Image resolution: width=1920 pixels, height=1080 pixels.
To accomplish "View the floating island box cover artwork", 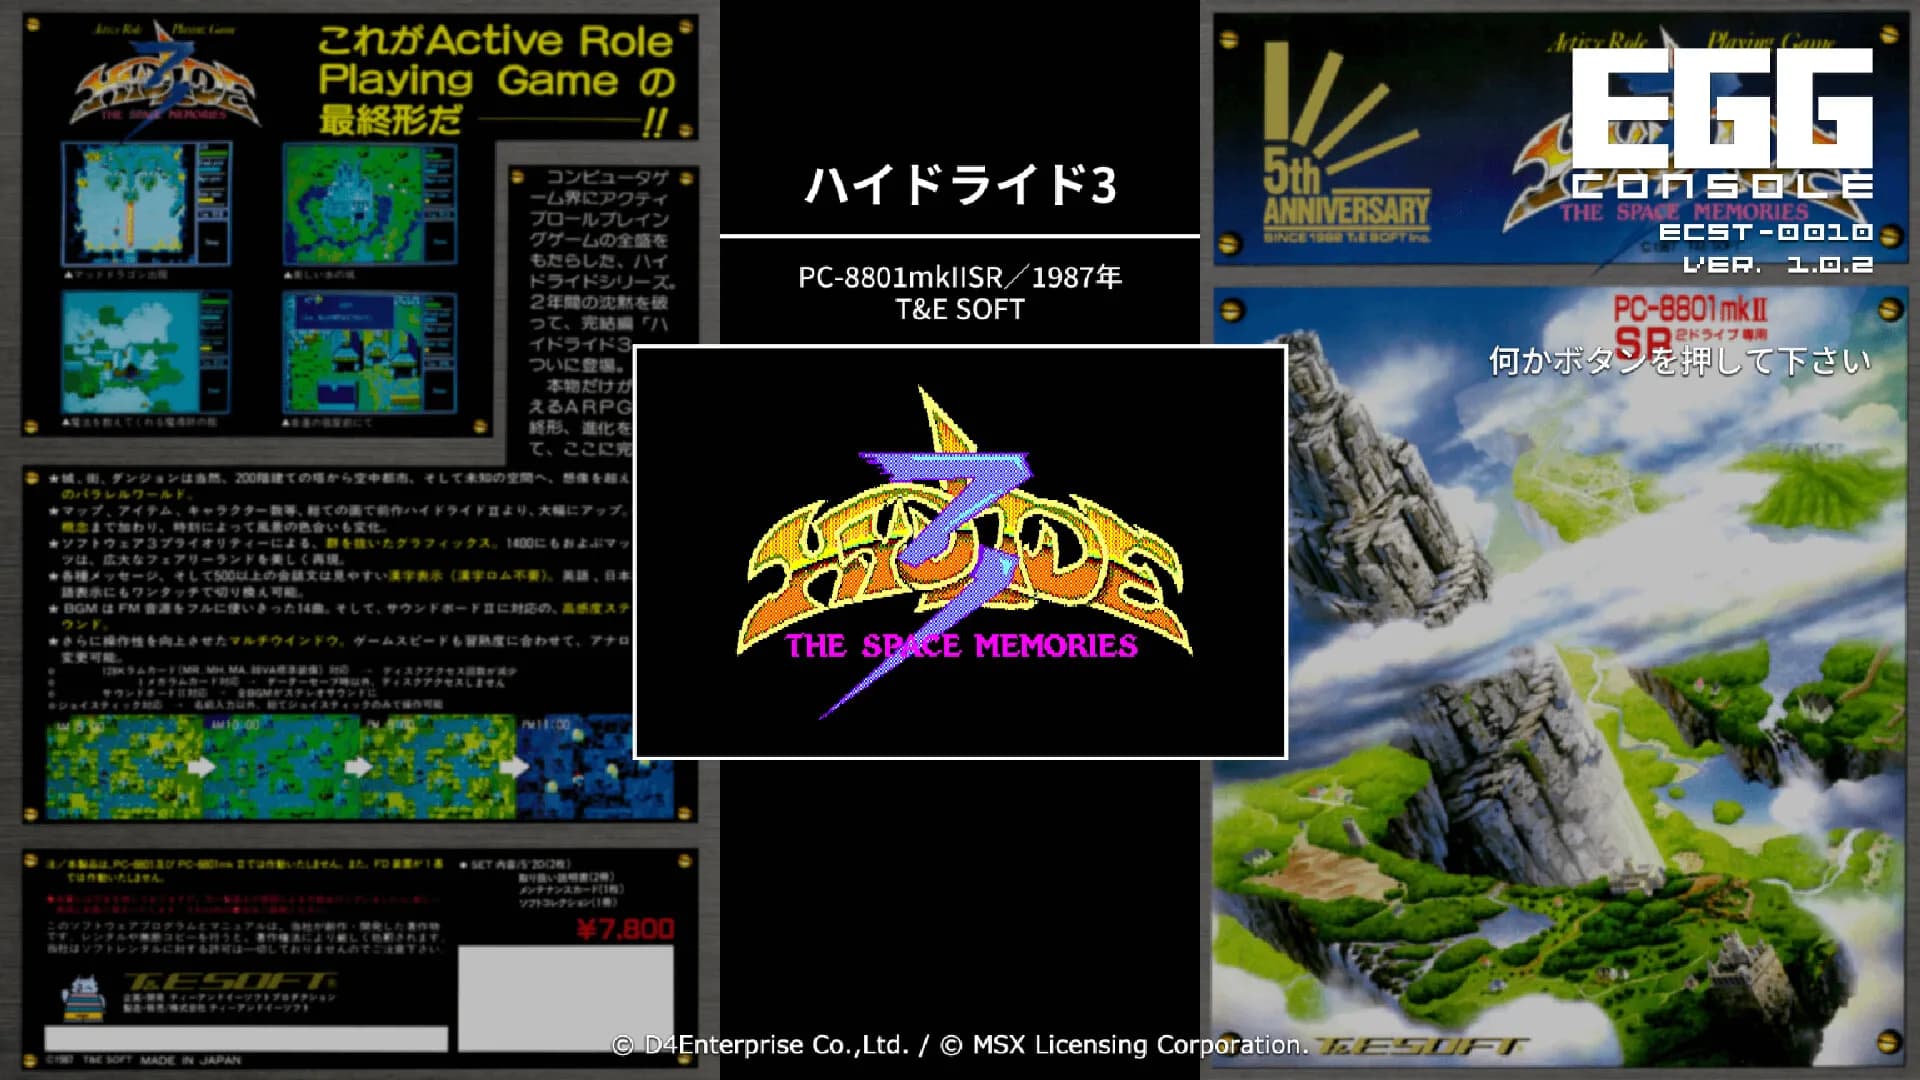I will point(1560,676).
